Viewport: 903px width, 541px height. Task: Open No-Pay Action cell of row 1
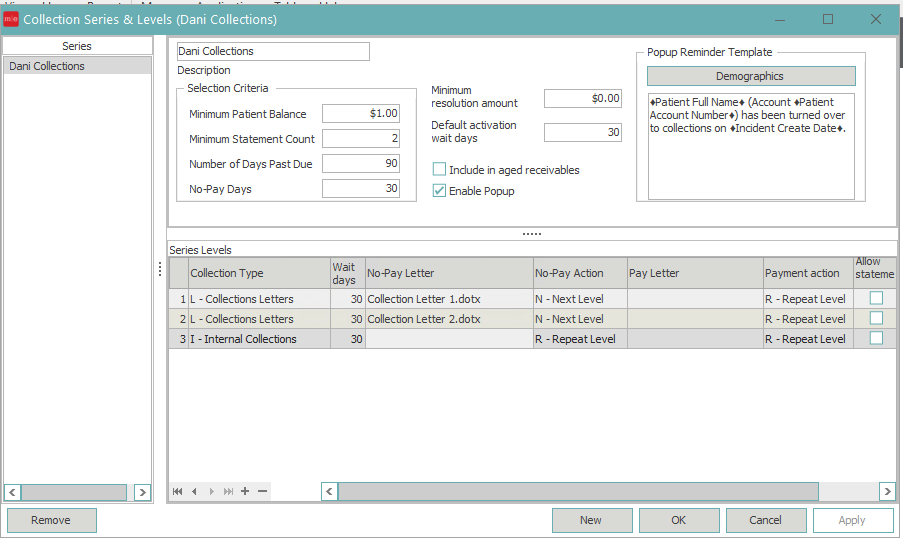coord(579,299)
